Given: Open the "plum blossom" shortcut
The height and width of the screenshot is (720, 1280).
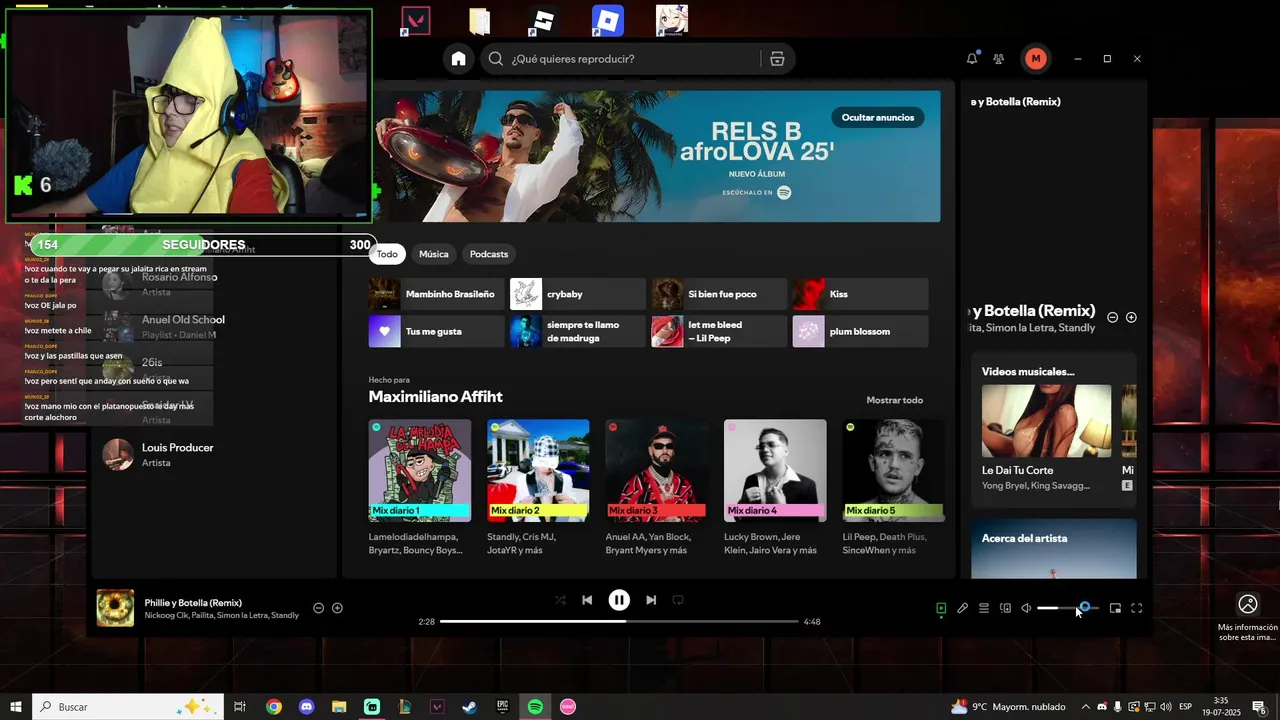Looking at the screenshot, I should 860,331.
